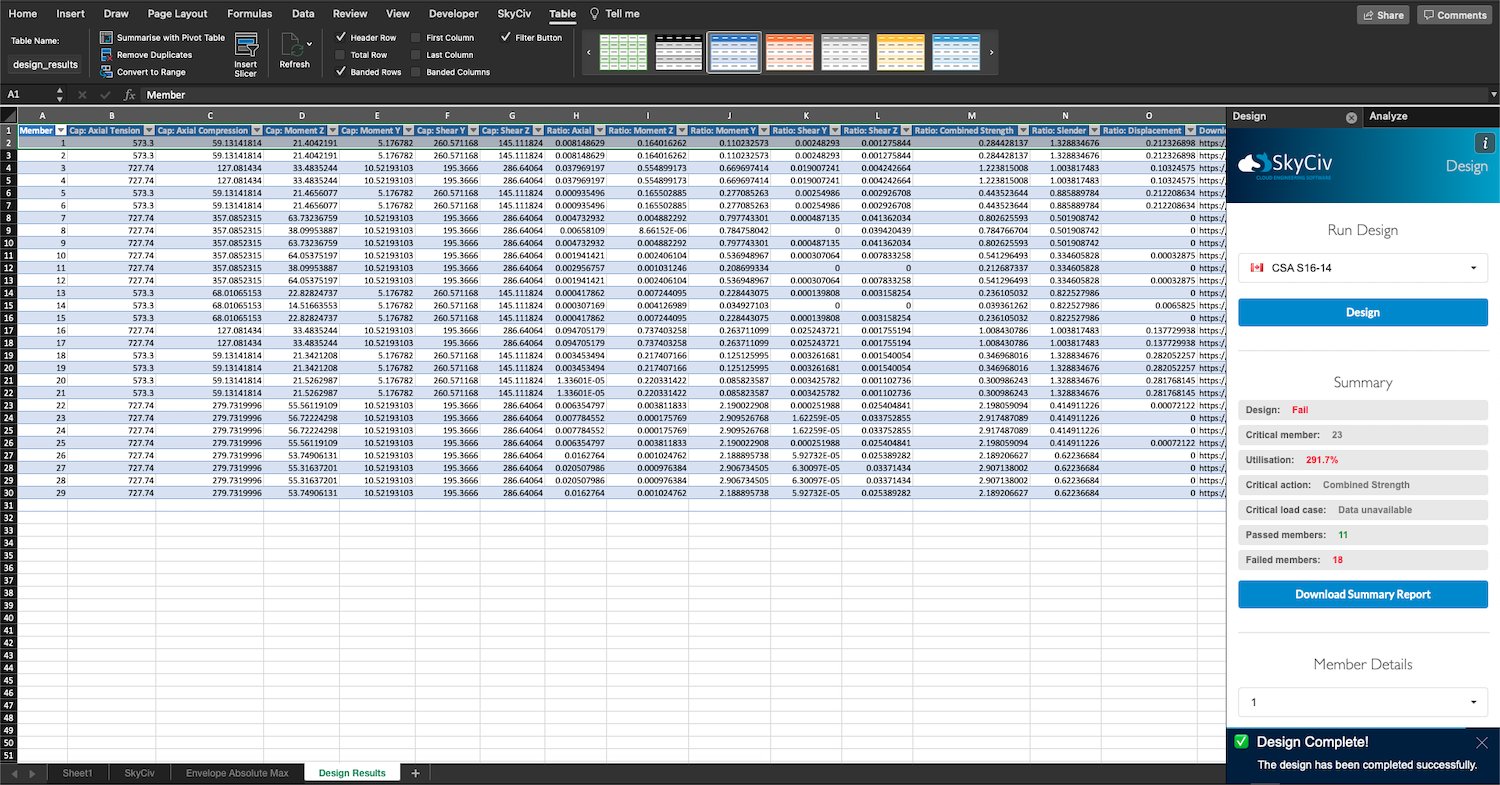This screenshot has width=1500, height=785.
Task: Click the Share button
Action: [x=1383, y=15]
